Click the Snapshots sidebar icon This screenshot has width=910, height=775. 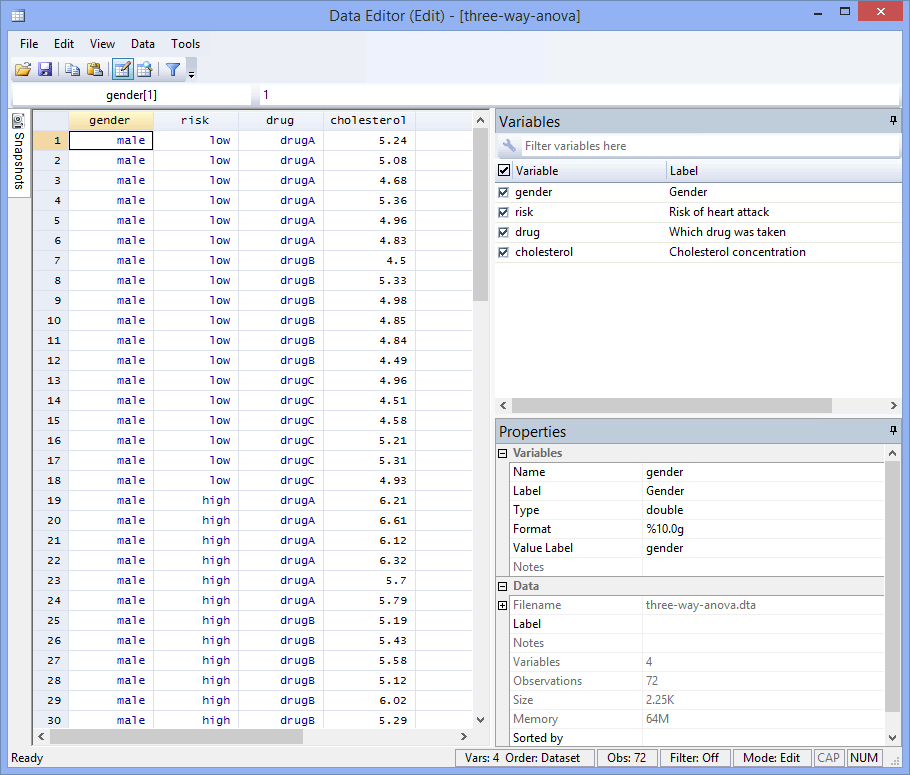17,120
